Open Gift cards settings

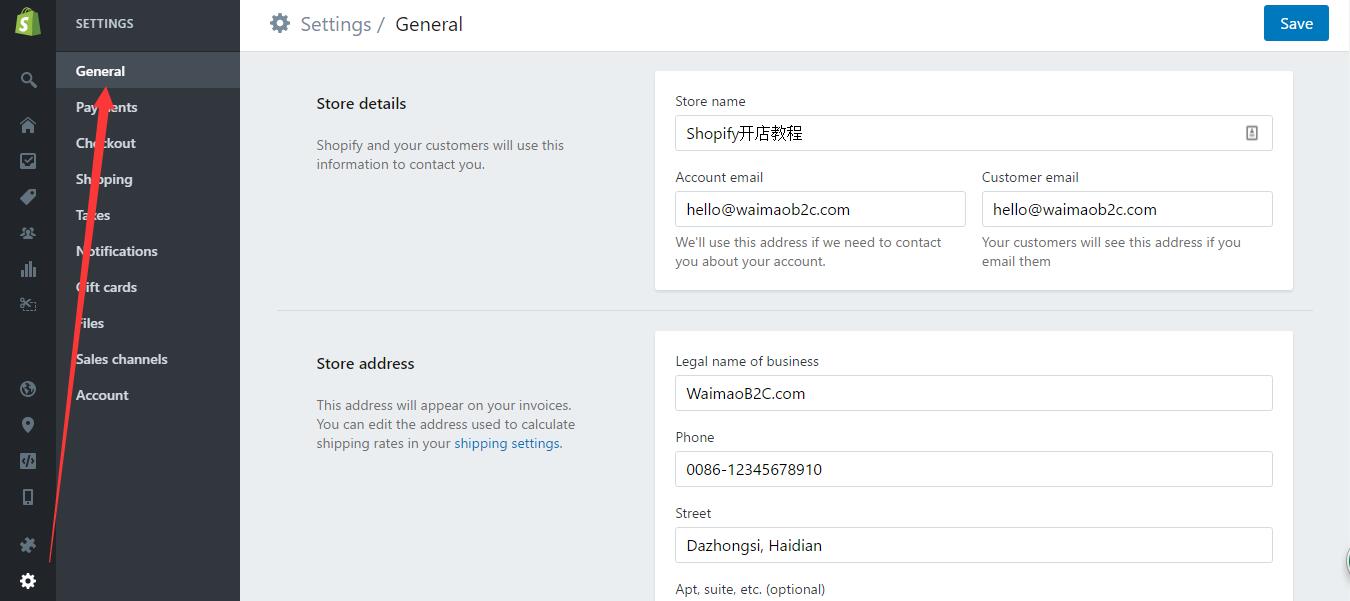[x=148, y=287]
